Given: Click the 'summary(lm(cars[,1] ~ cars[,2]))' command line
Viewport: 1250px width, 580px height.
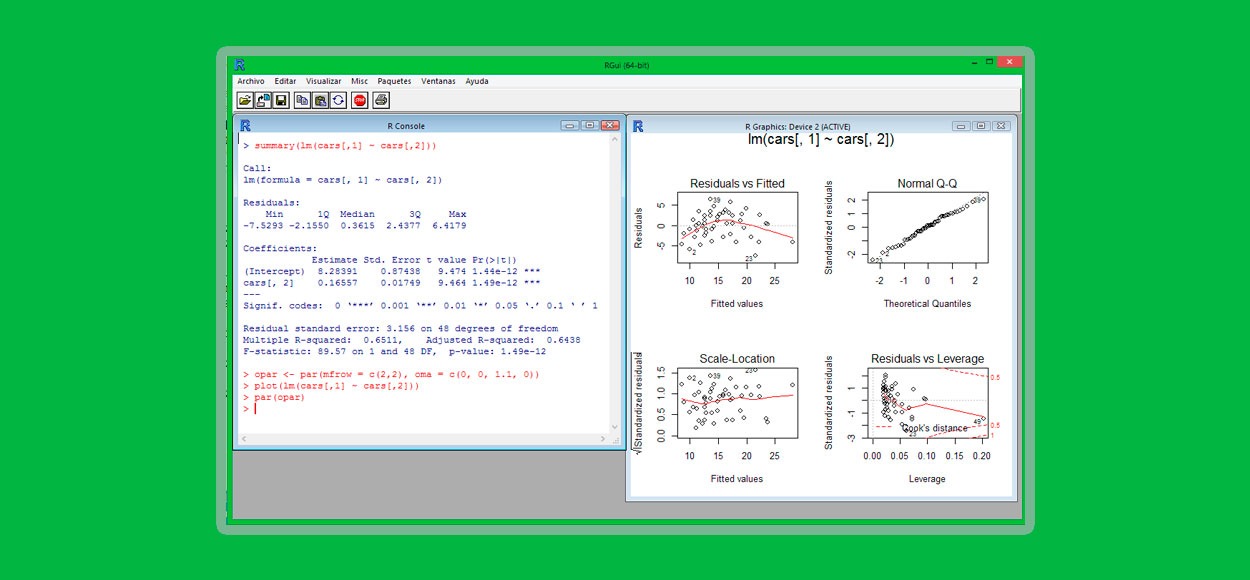Looking at the screenshot, I should (x=340, y=146).
